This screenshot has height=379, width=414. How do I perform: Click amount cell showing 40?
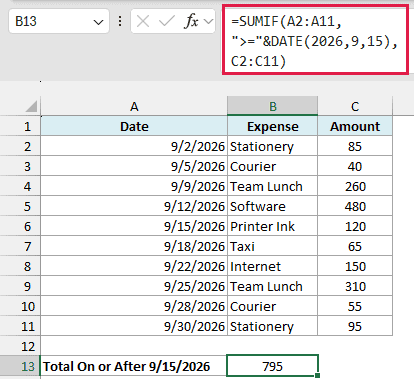pos(355,166)
